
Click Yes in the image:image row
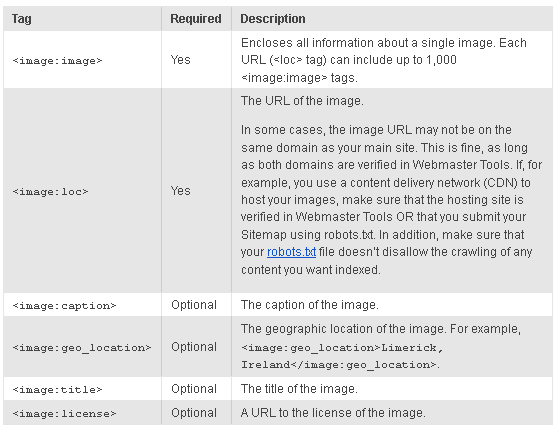180,60
